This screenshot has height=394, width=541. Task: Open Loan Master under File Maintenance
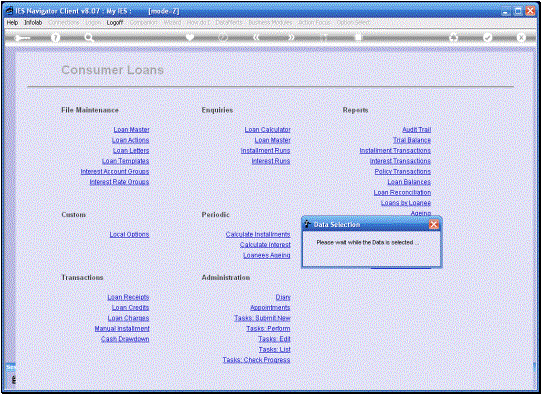pyautogui.click(x=131, y=130)
